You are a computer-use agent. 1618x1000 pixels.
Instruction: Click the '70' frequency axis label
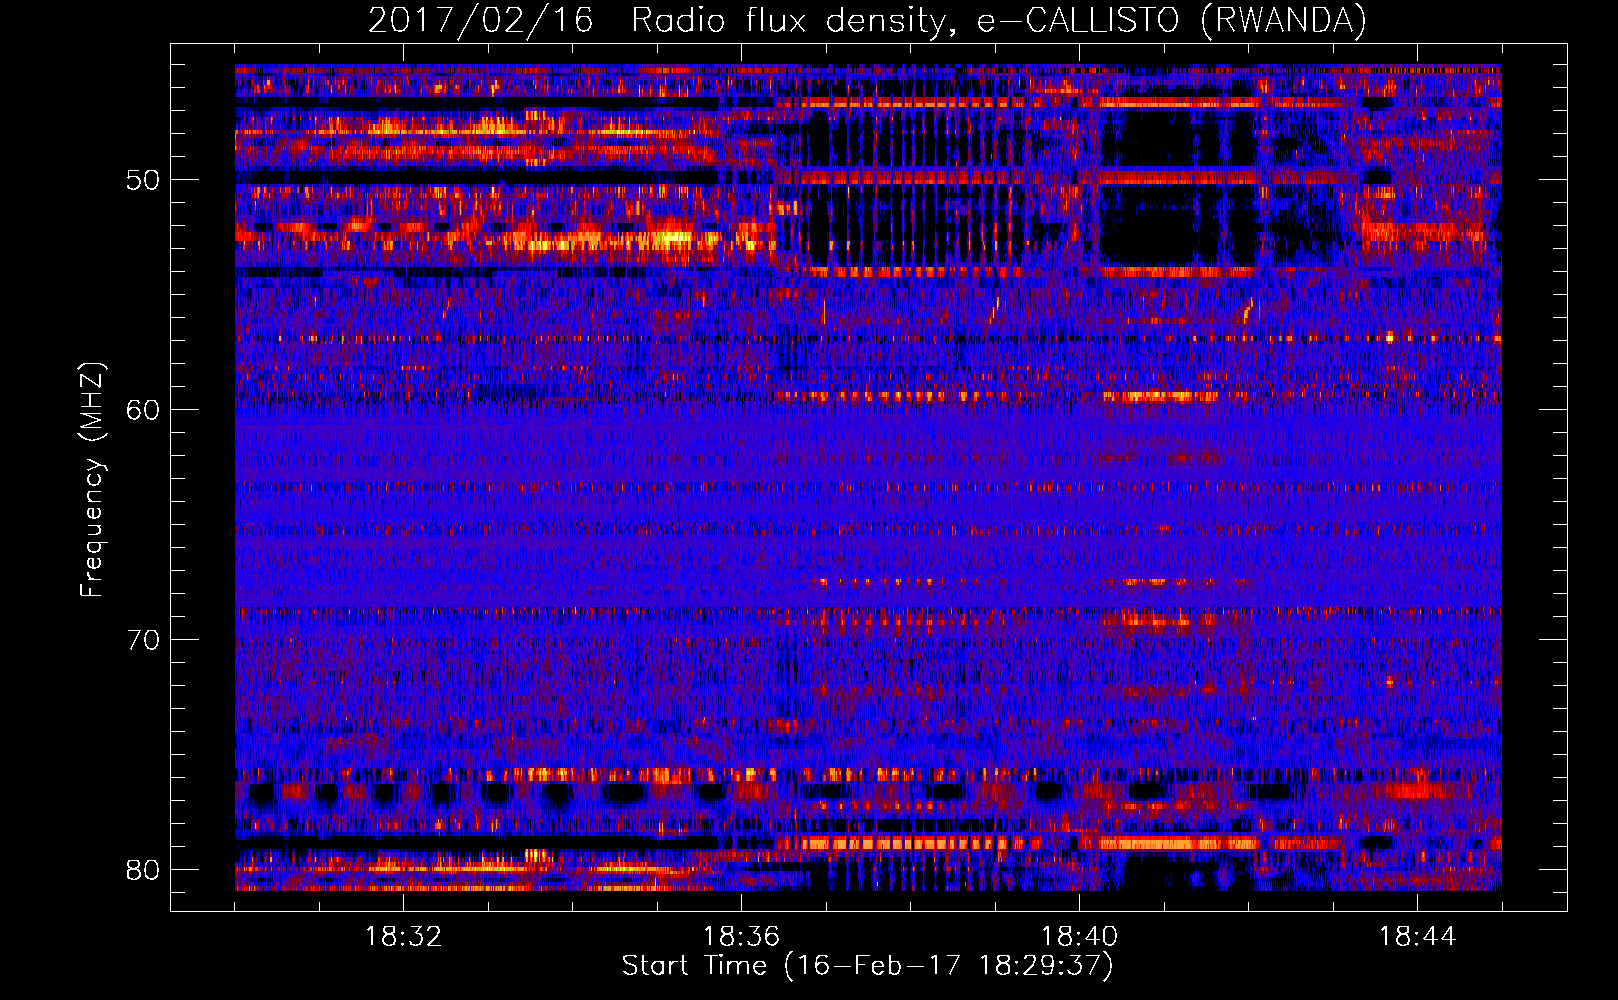tap(143, 640)
